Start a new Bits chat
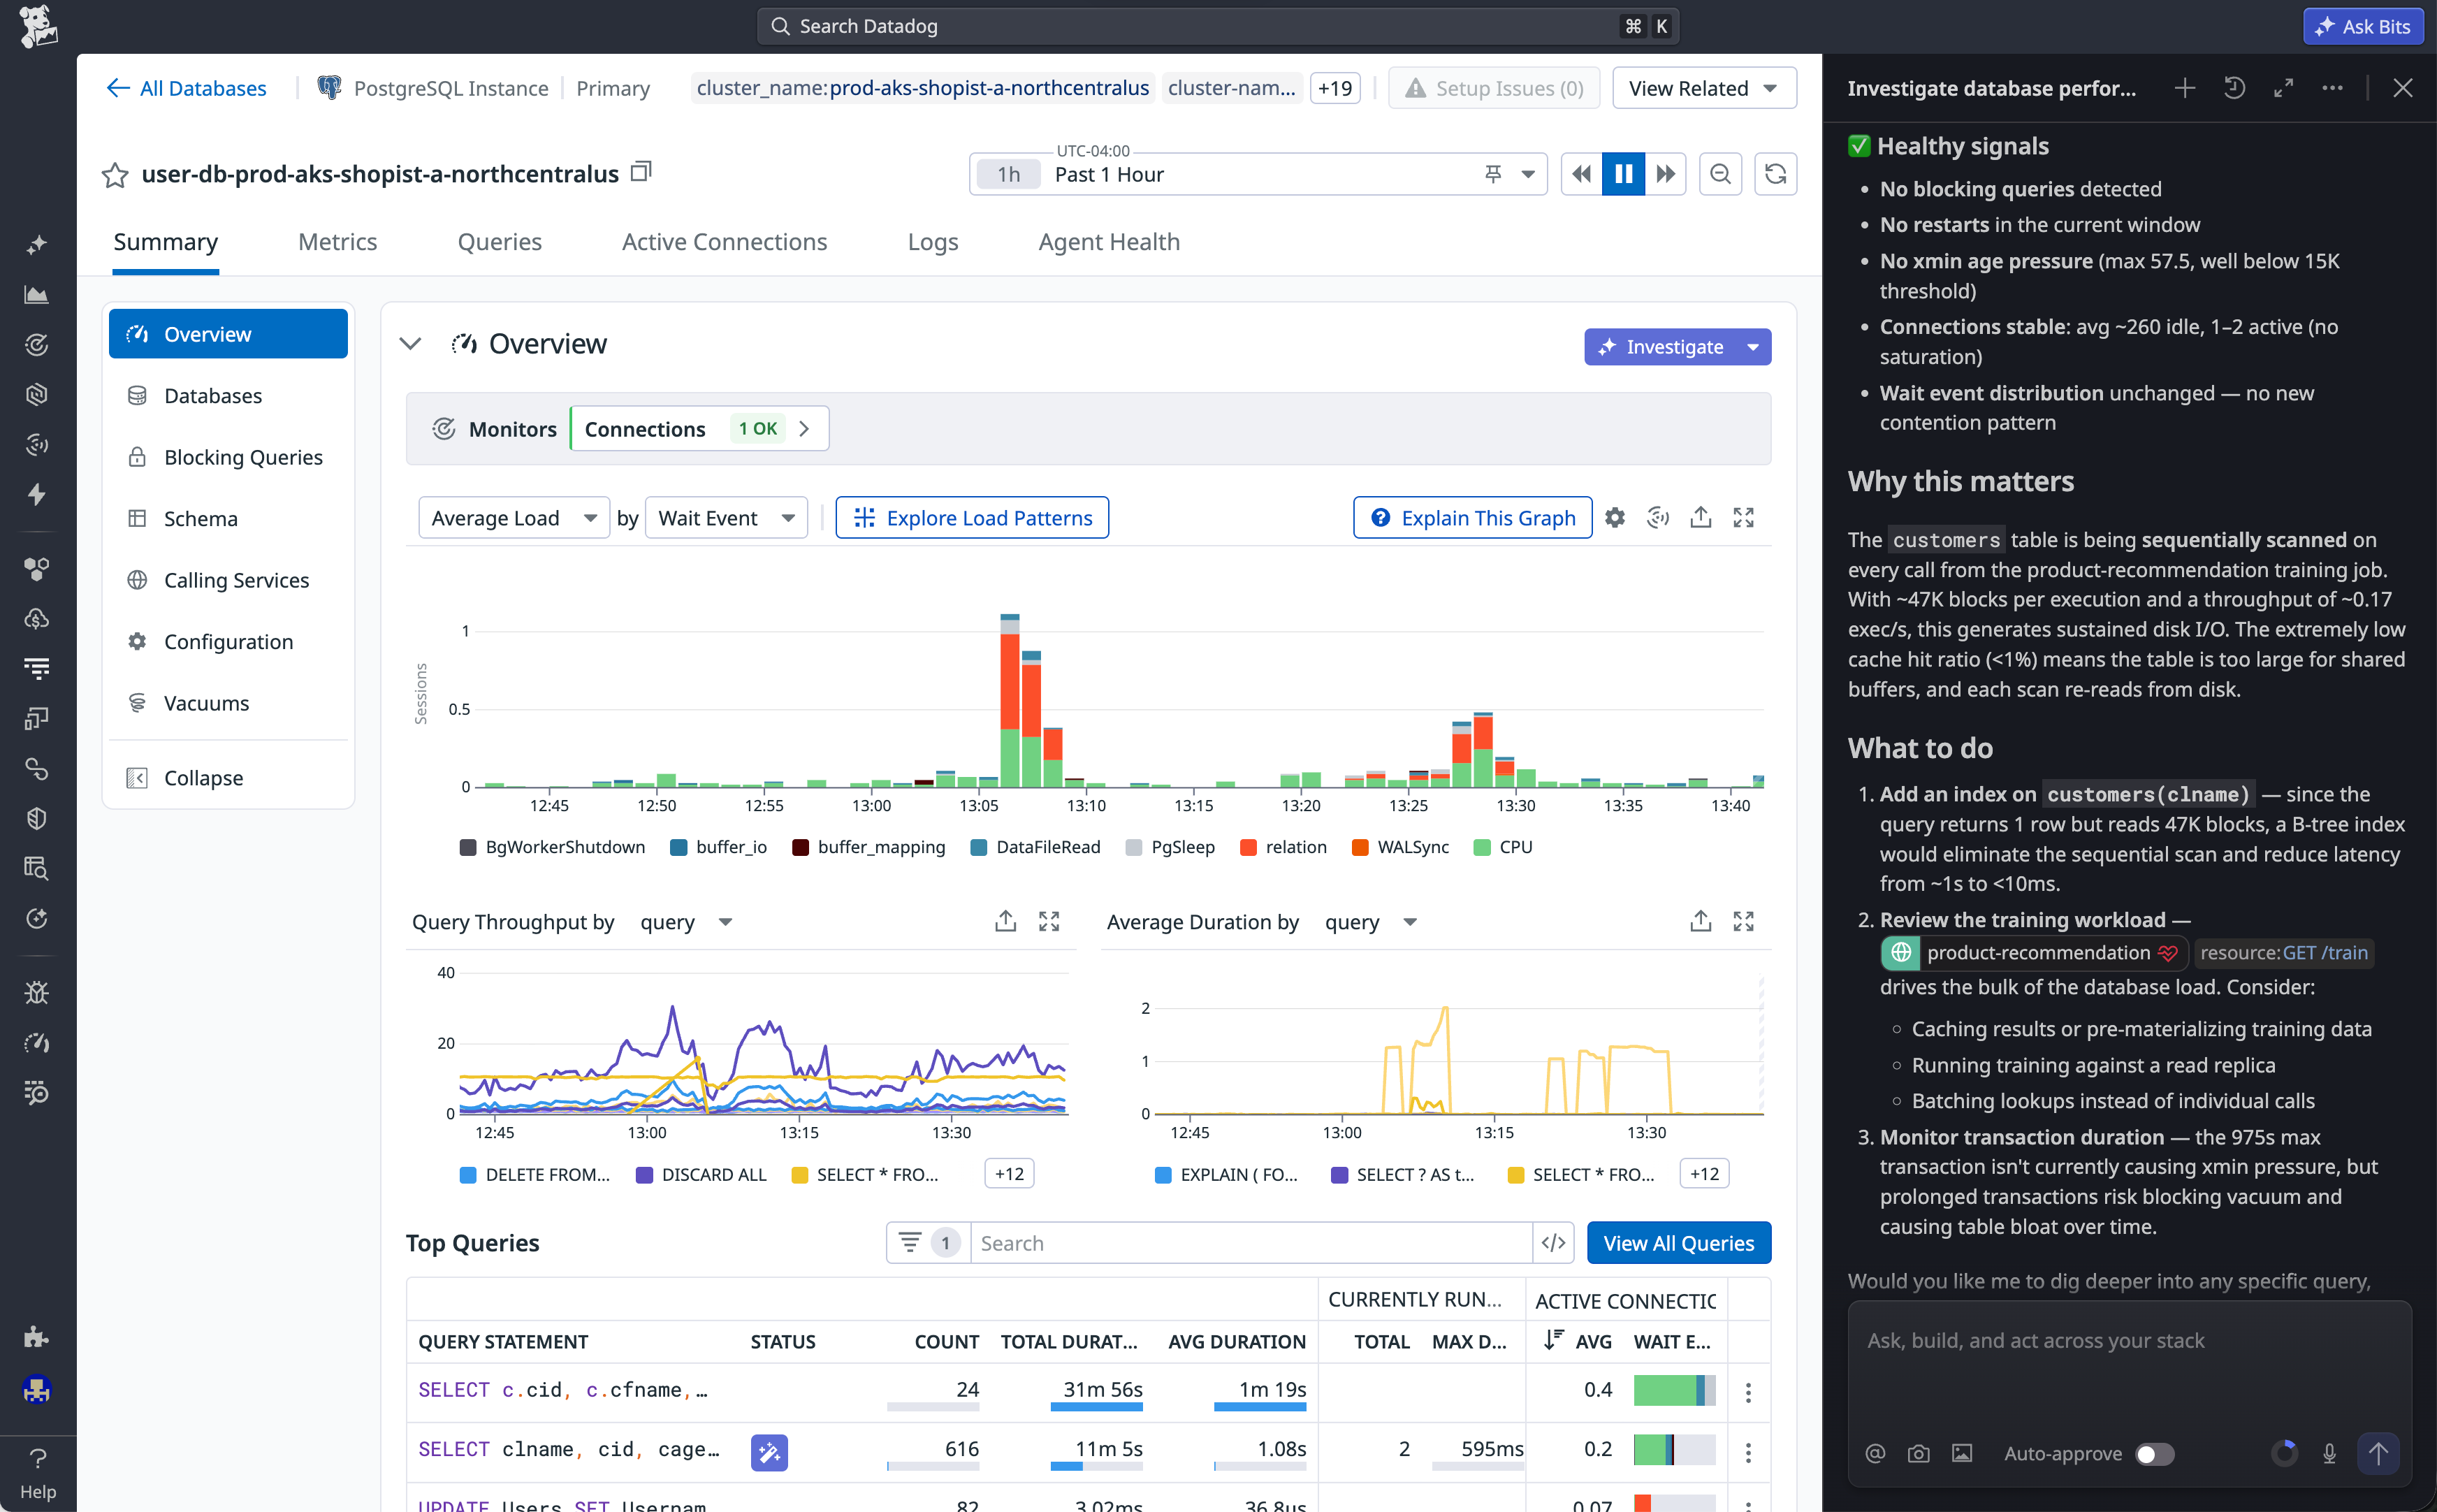This screenshot has height=1512, width=2437. click(x=2184, y=88)
